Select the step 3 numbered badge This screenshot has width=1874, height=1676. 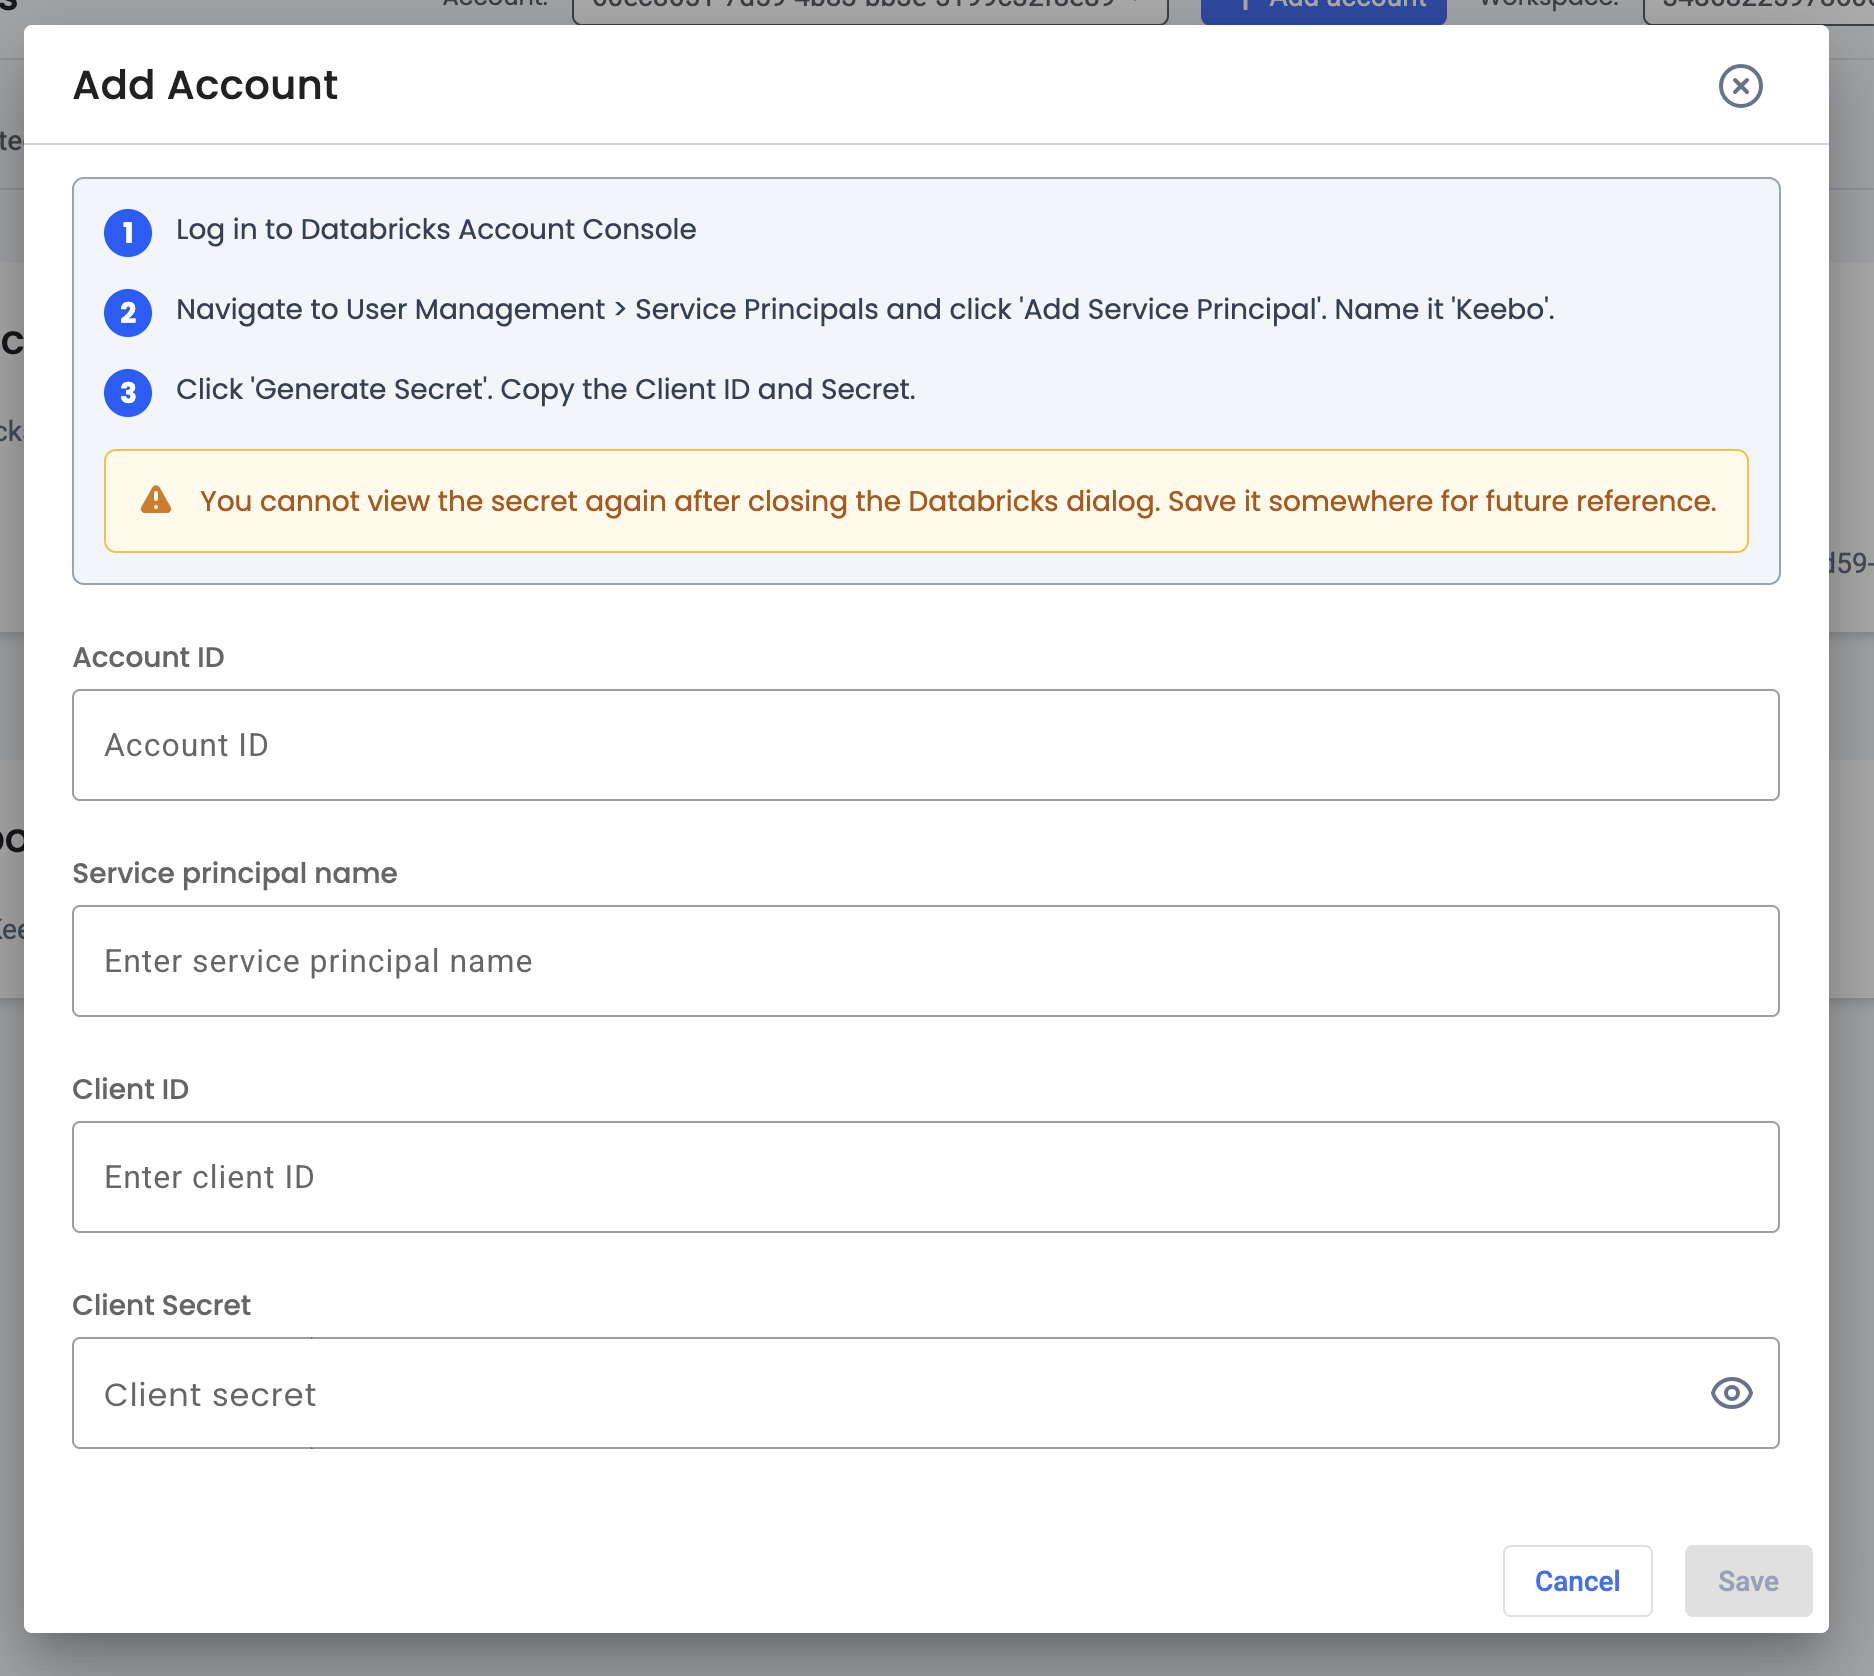point(127,392)
